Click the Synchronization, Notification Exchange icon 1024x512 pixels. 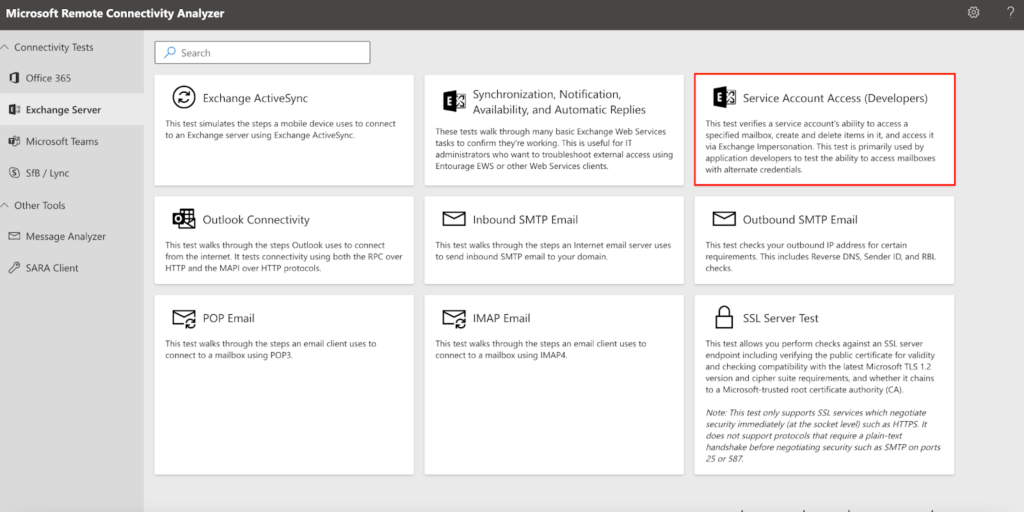coord(454,101)
